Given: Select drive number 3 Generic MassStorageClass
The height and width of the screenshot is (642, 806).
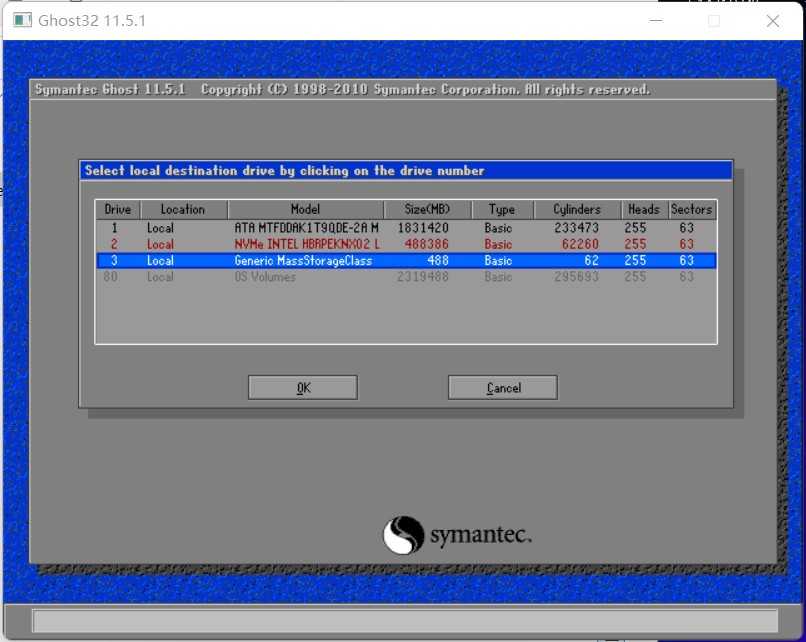Looking at the screenshot, I should pyautogui.click(x=406, y=261).
